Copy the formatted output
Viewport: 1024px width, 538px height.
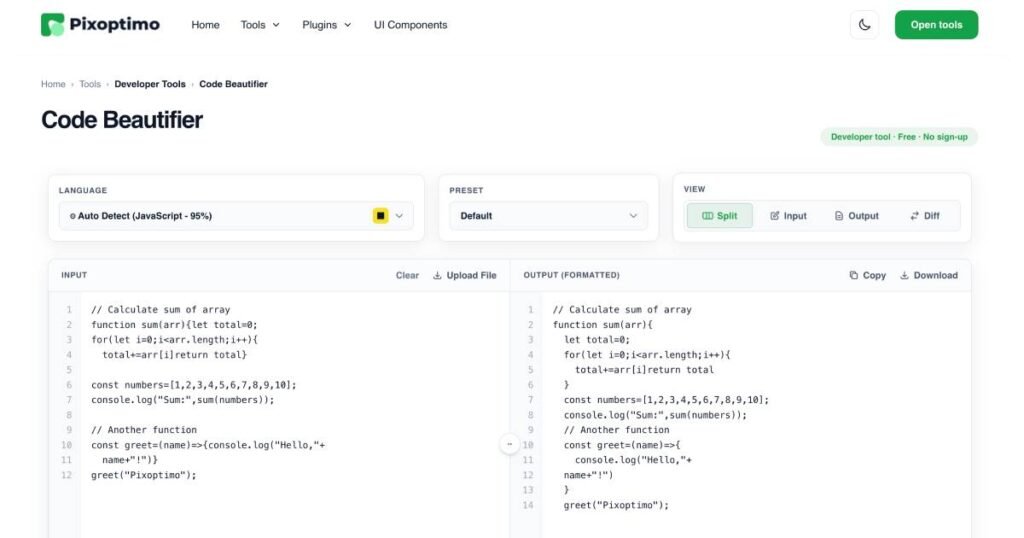coord(867,276)
